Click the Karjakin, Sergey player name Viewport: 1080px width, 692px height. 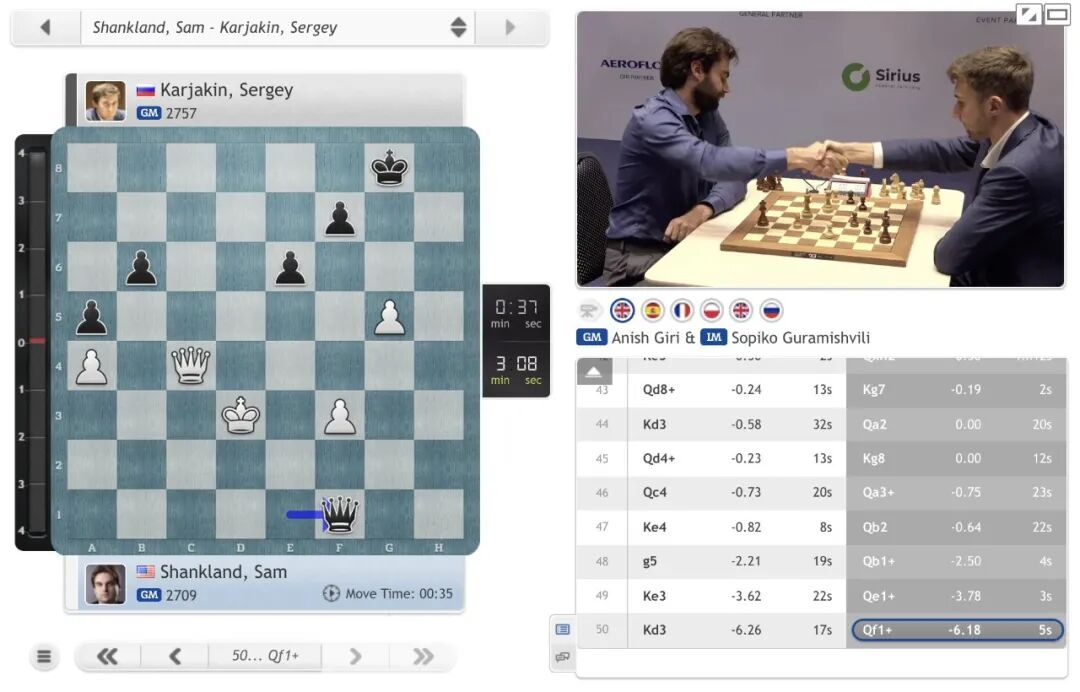(x=227, y=90)
